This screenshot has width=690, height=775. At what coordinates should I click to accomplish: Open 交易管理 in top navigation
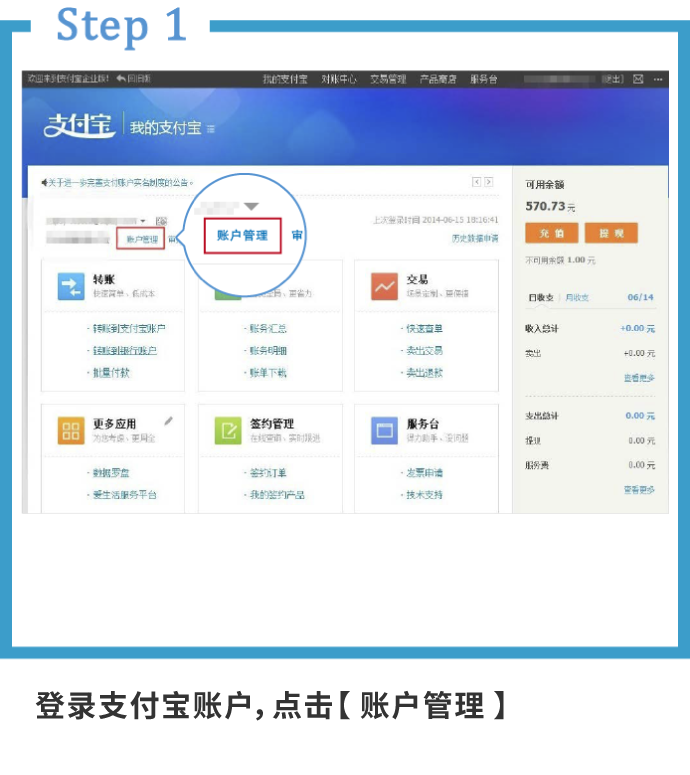pos(388,79)
